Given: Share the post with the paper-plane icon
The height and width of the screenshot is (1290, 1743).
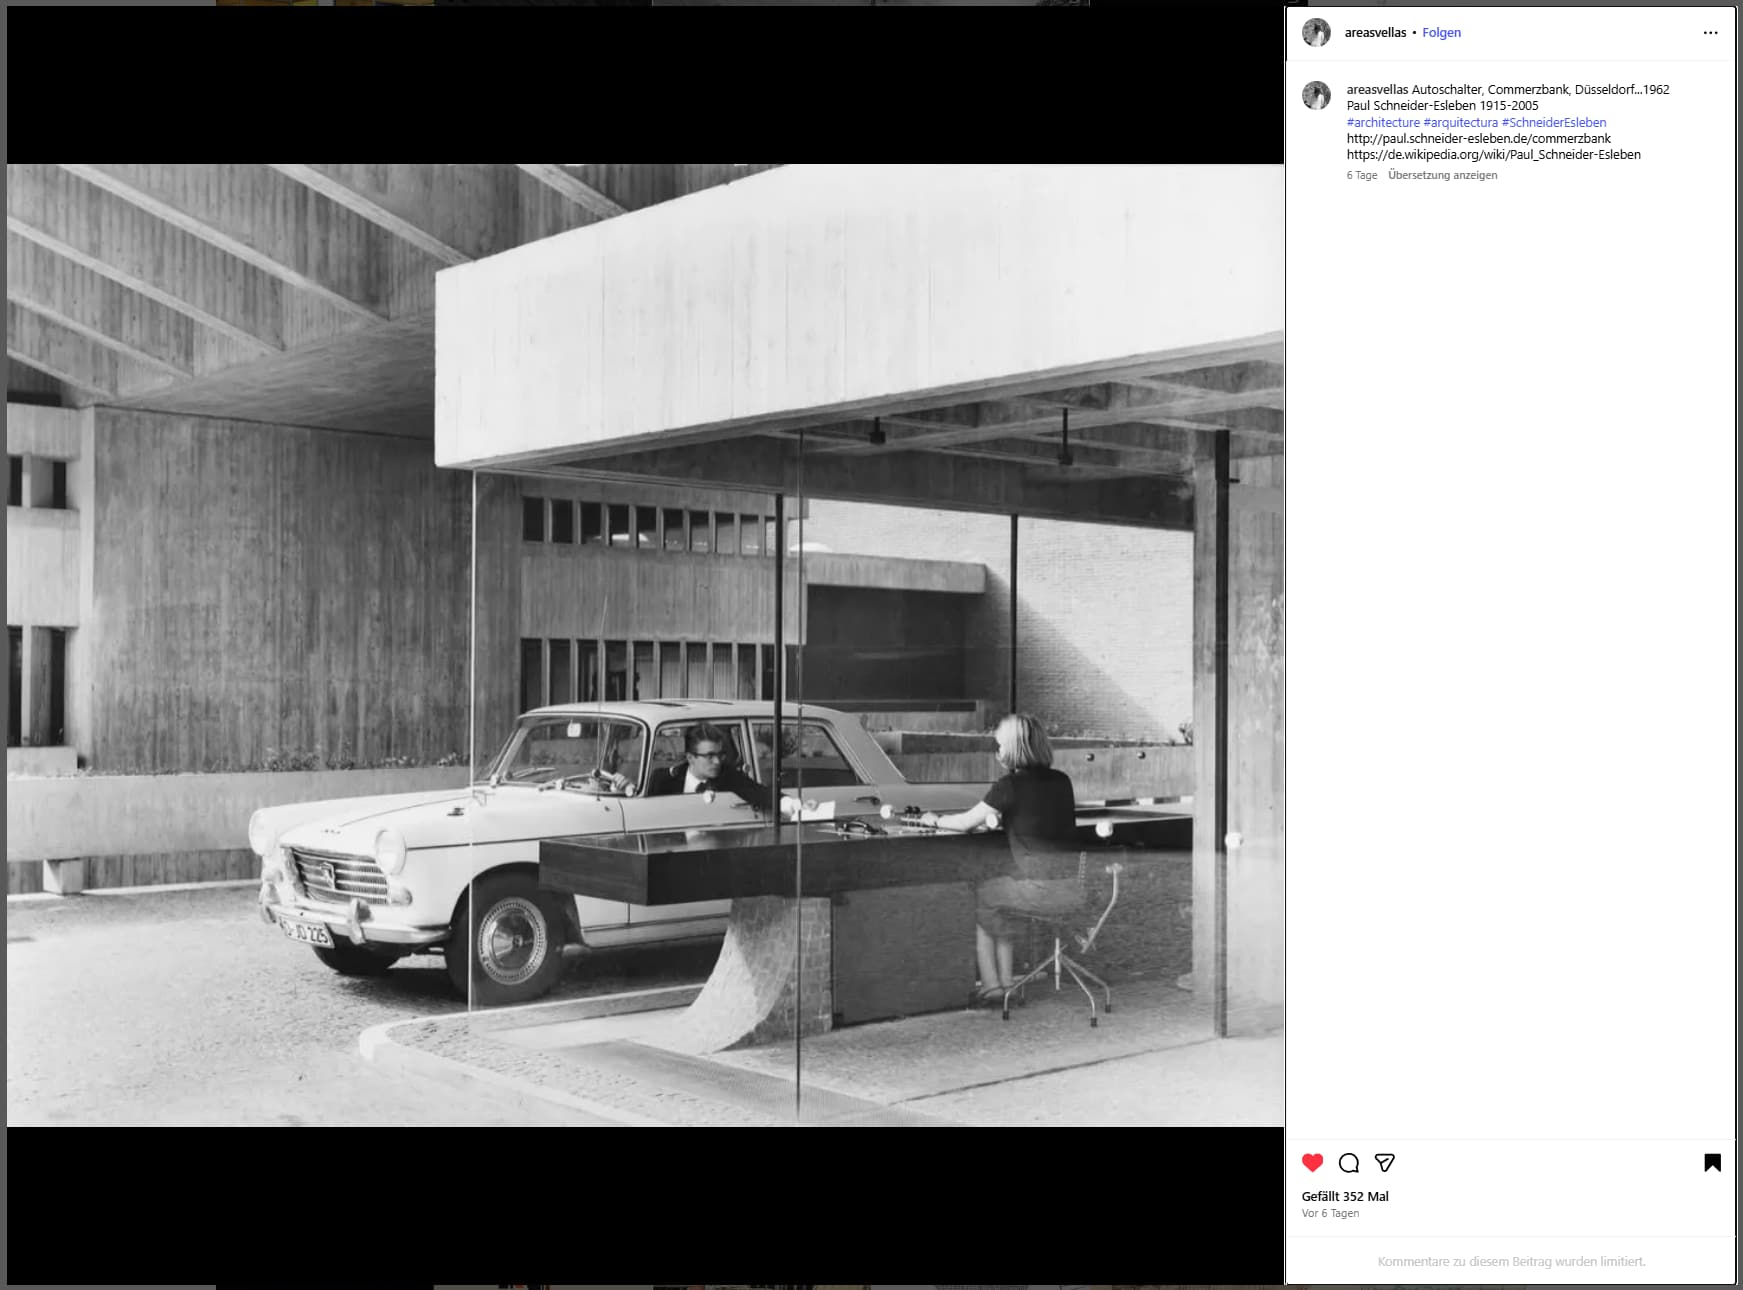Looking at the screenshot, I should 1384,1162.
